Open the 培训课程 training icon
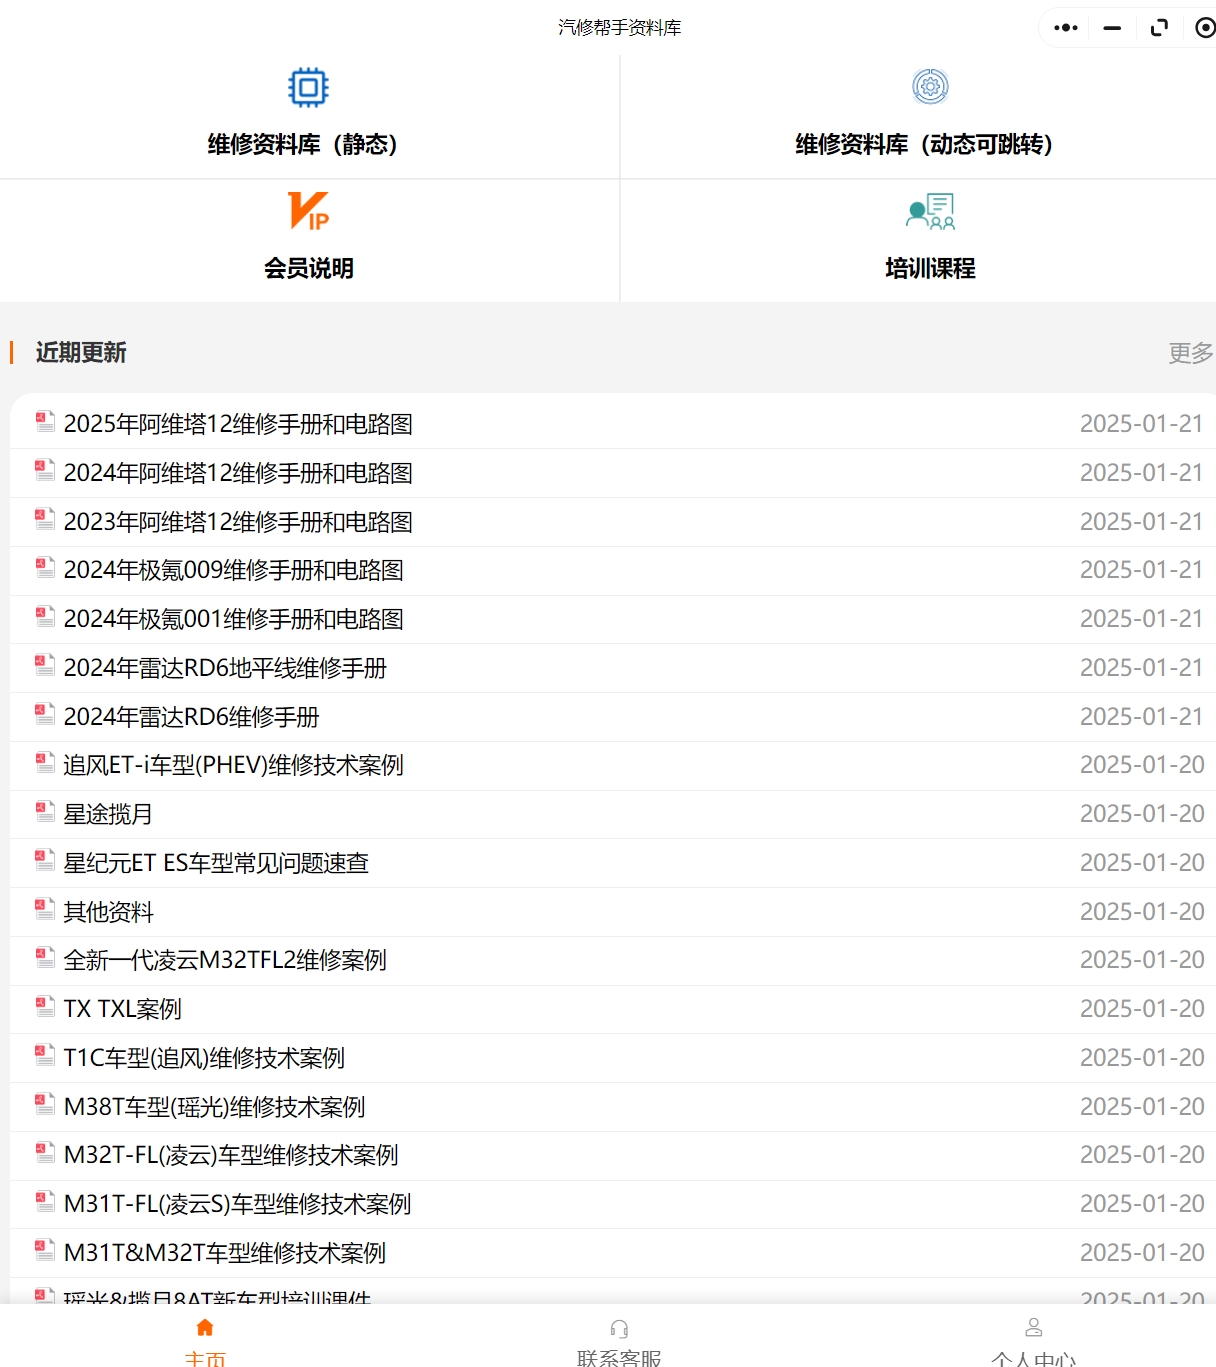This screenshot has width=1216, height=1367. 929,212
